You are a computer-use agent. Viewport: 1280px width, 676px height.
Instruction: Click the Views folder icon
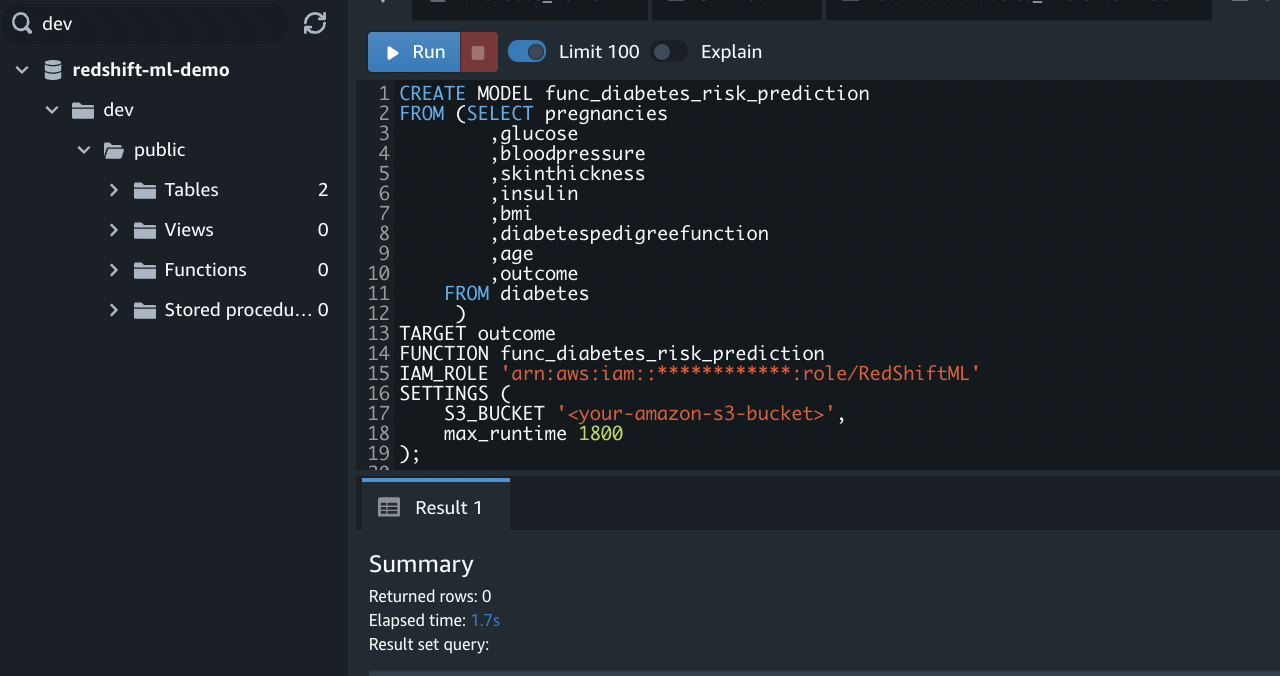click(x=146, y=230)
